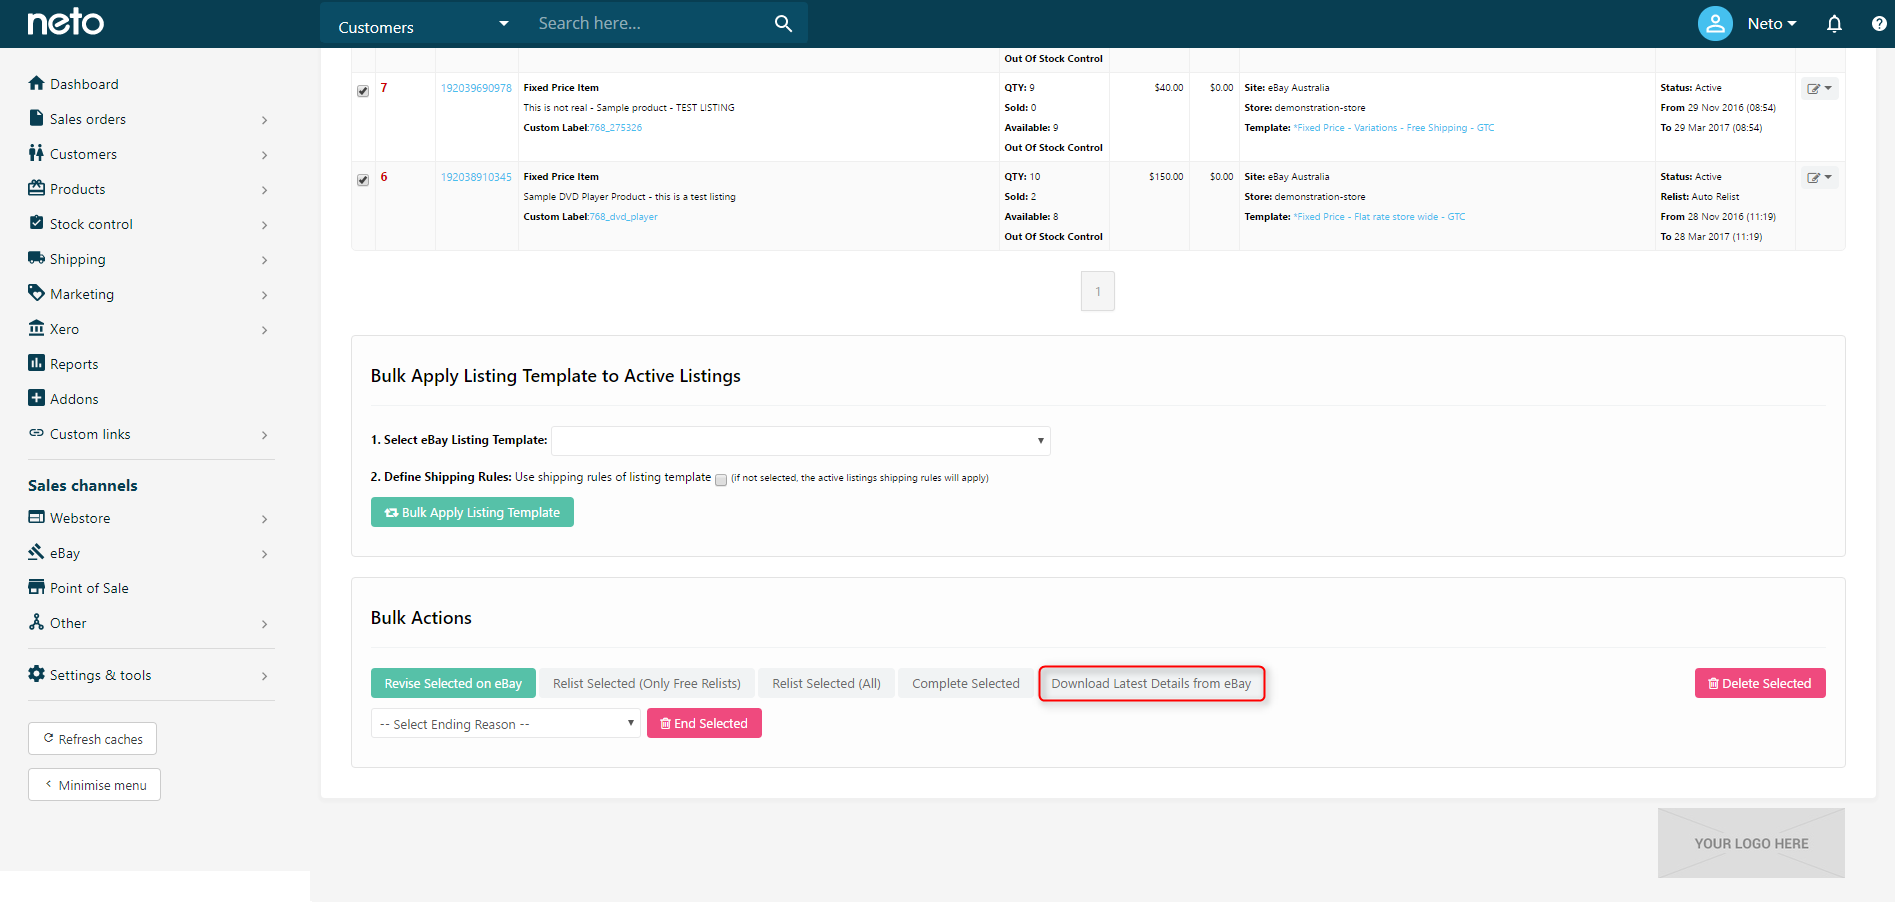Click Complete Selected button
1895x902 pixels.
966,683
